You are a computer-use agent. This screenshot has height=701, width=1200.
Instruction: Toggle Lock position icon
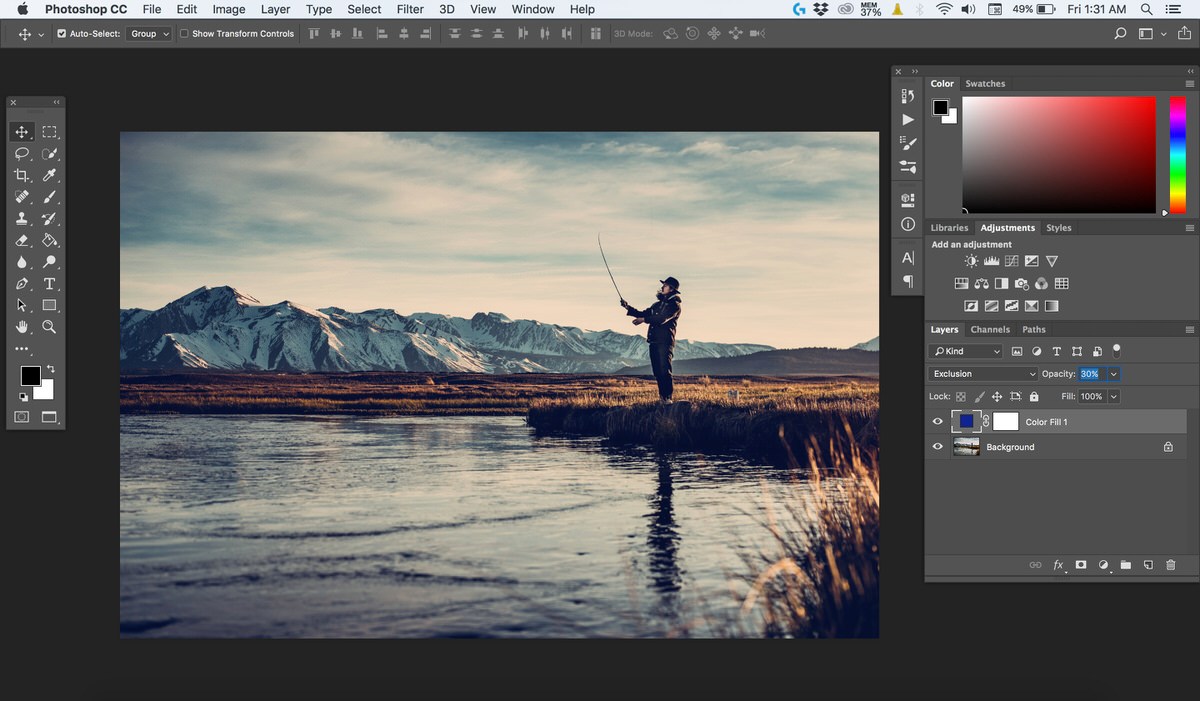point(997,397)
